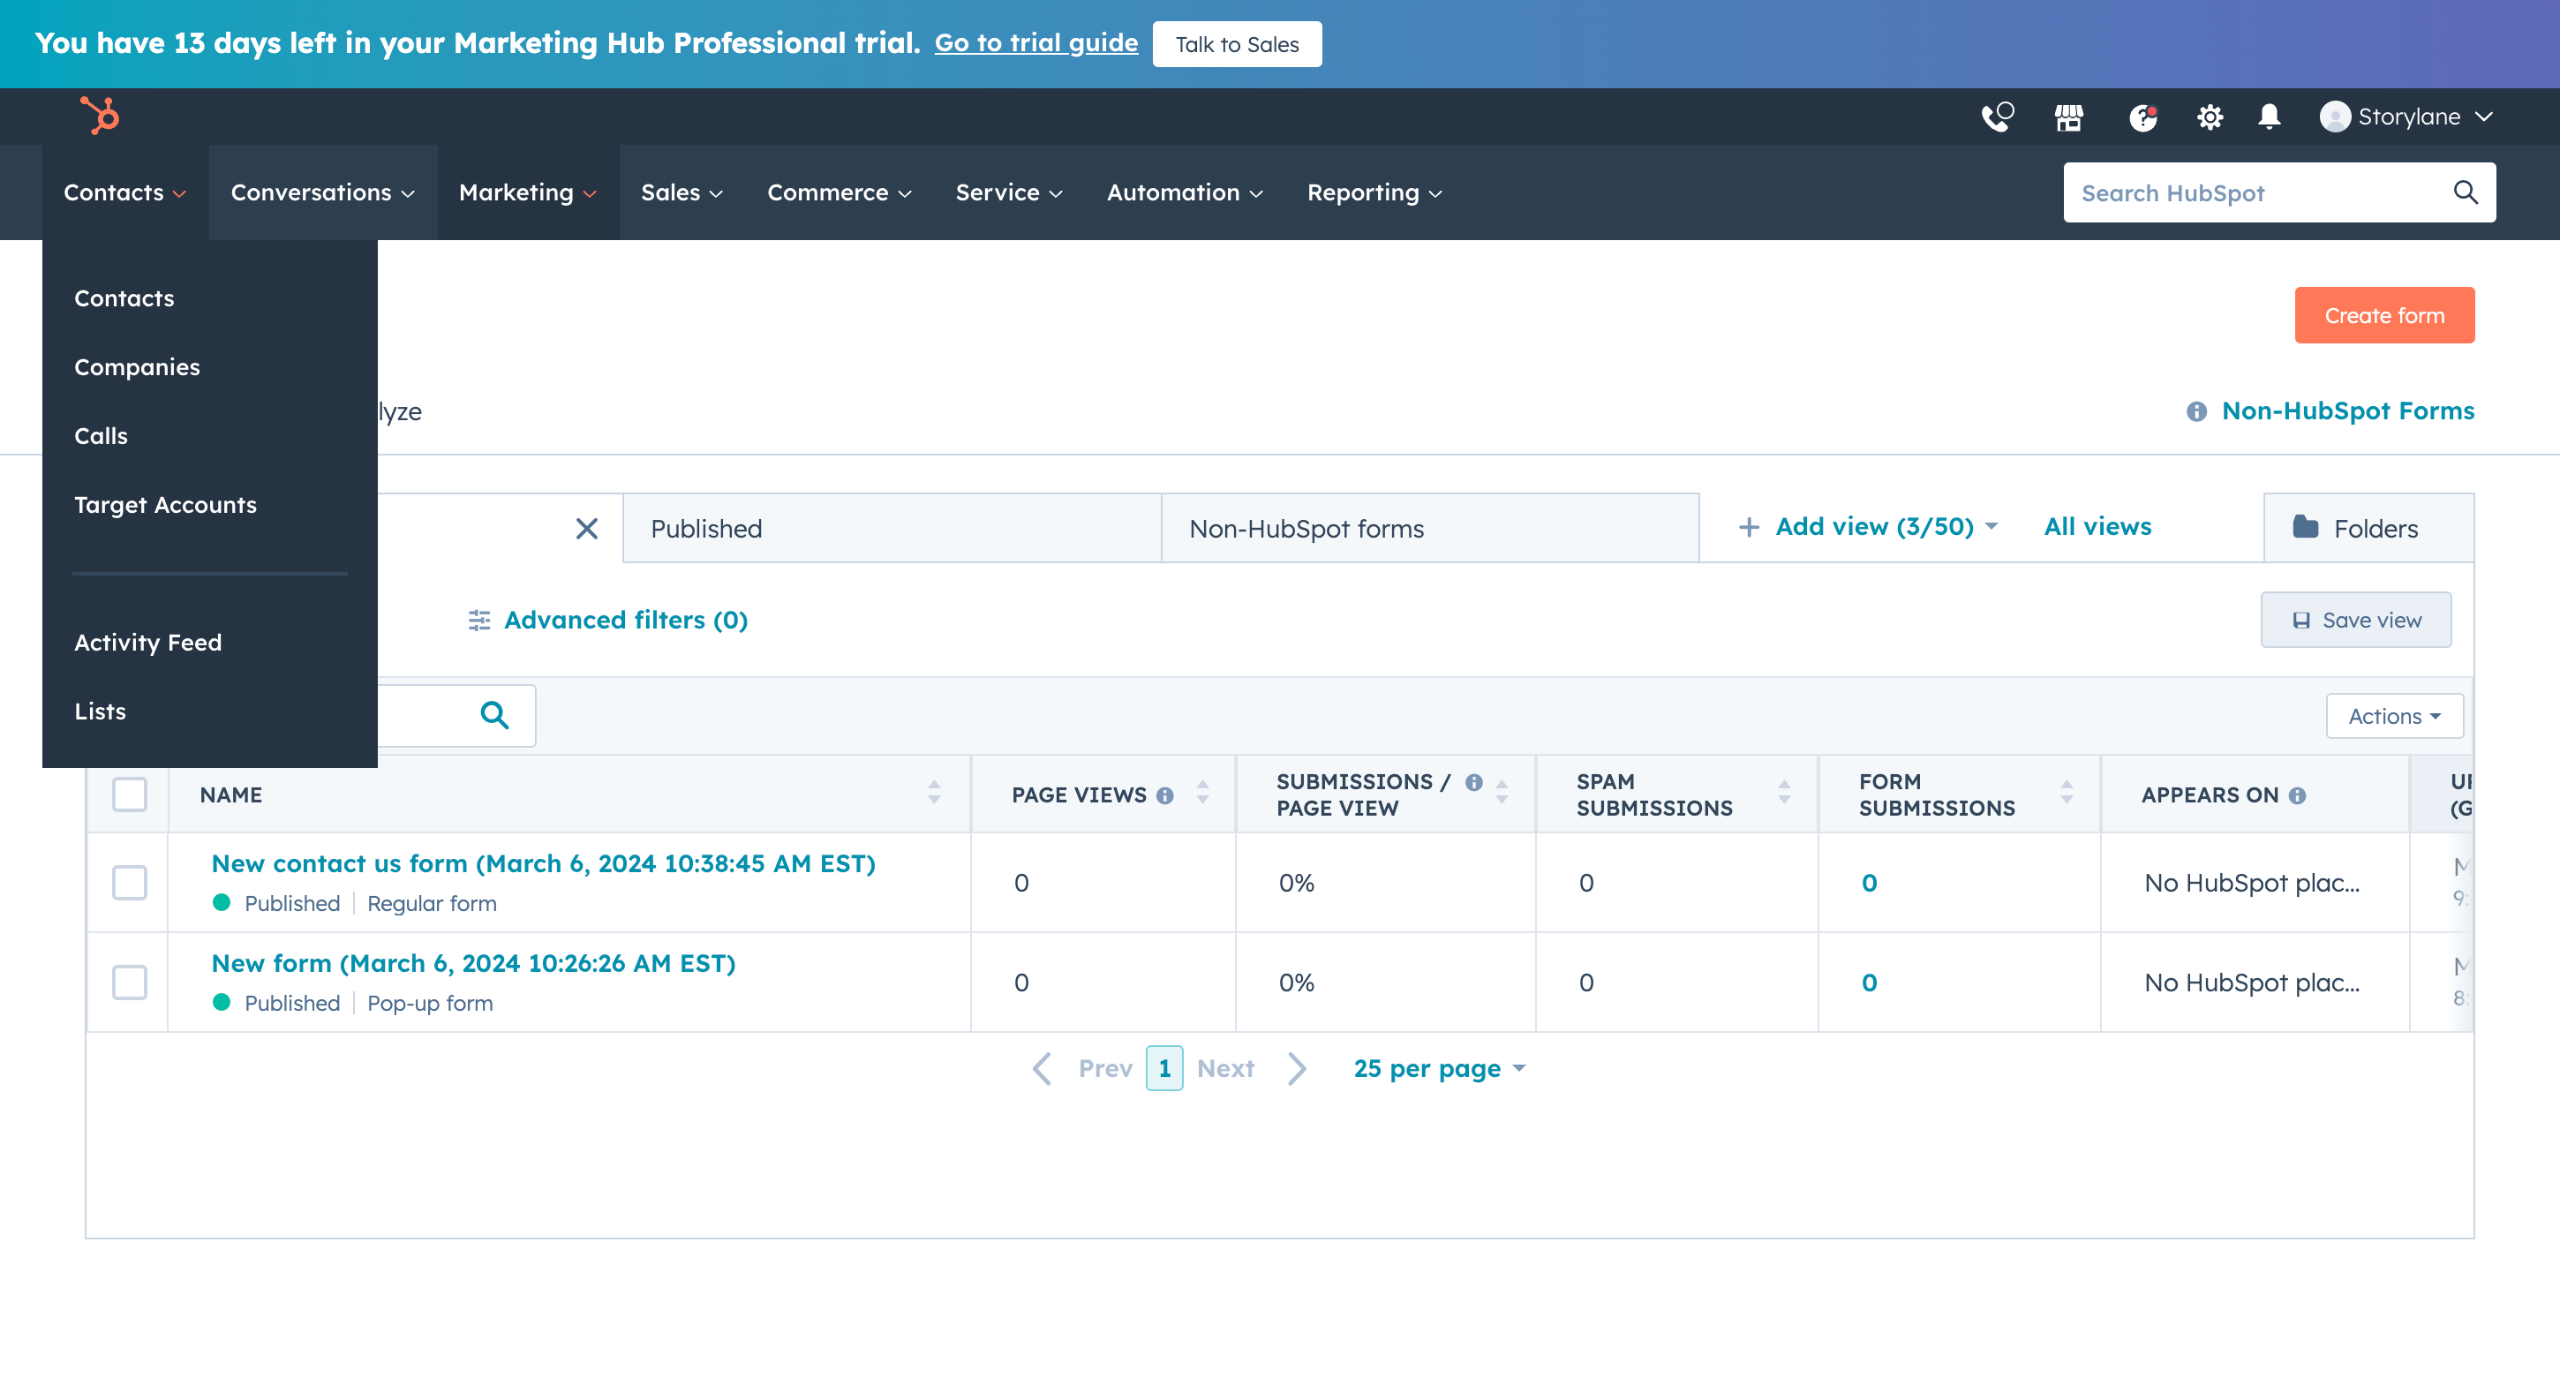Click the Non-HubSpot Forms info icon
Screen dimensions: 2560x1373
(2196, 411)
